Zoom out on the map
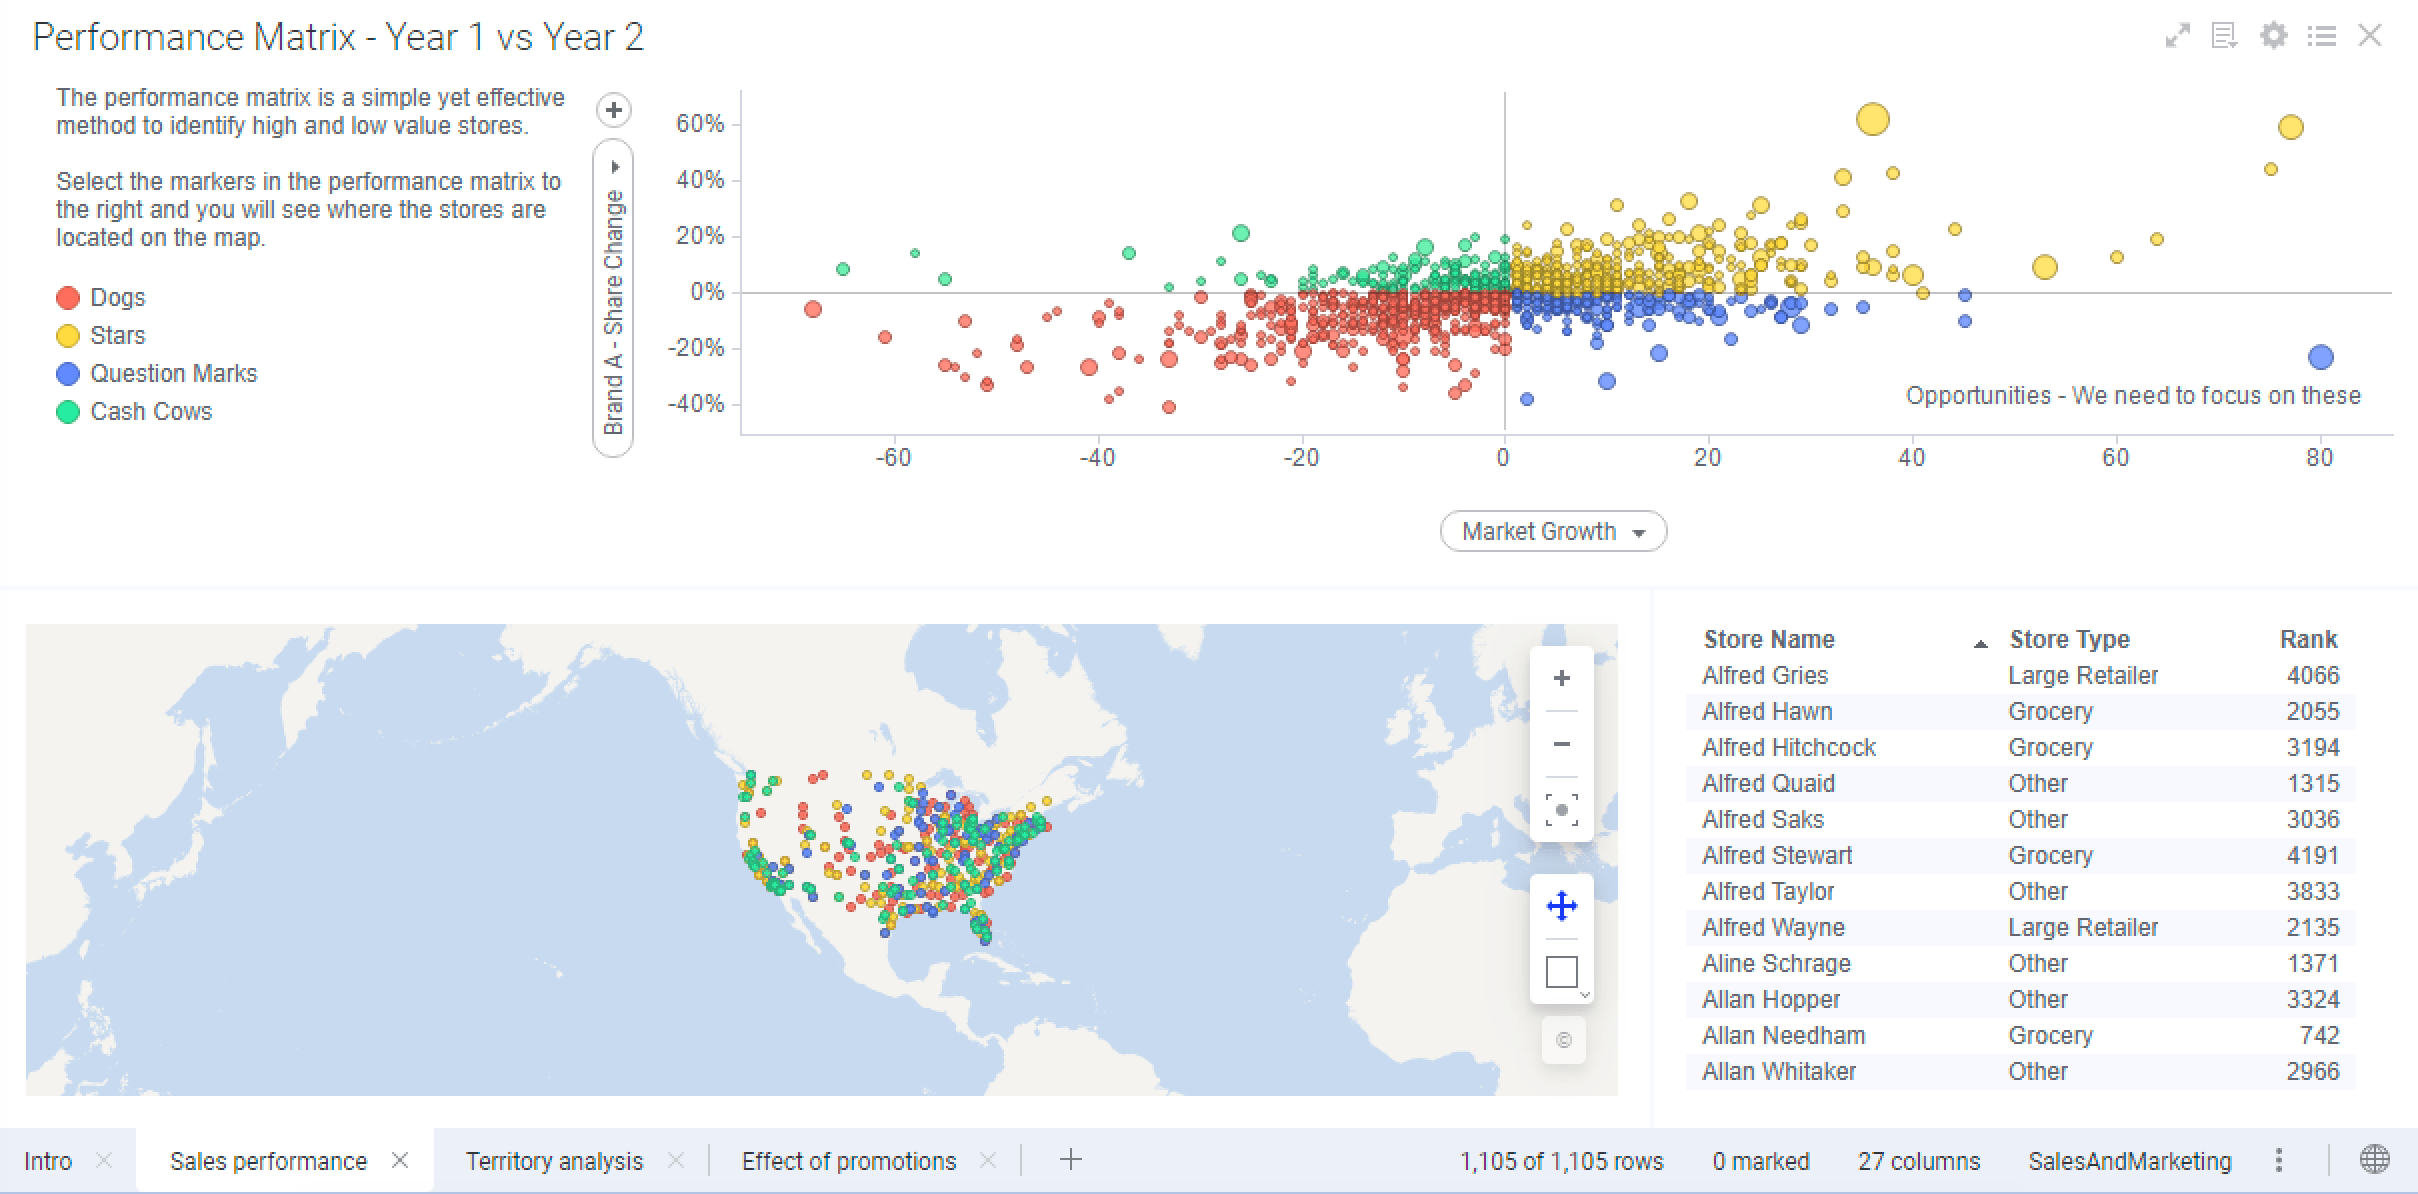The width and height of the screenshot is (2418, 1194). [1561, 744]
